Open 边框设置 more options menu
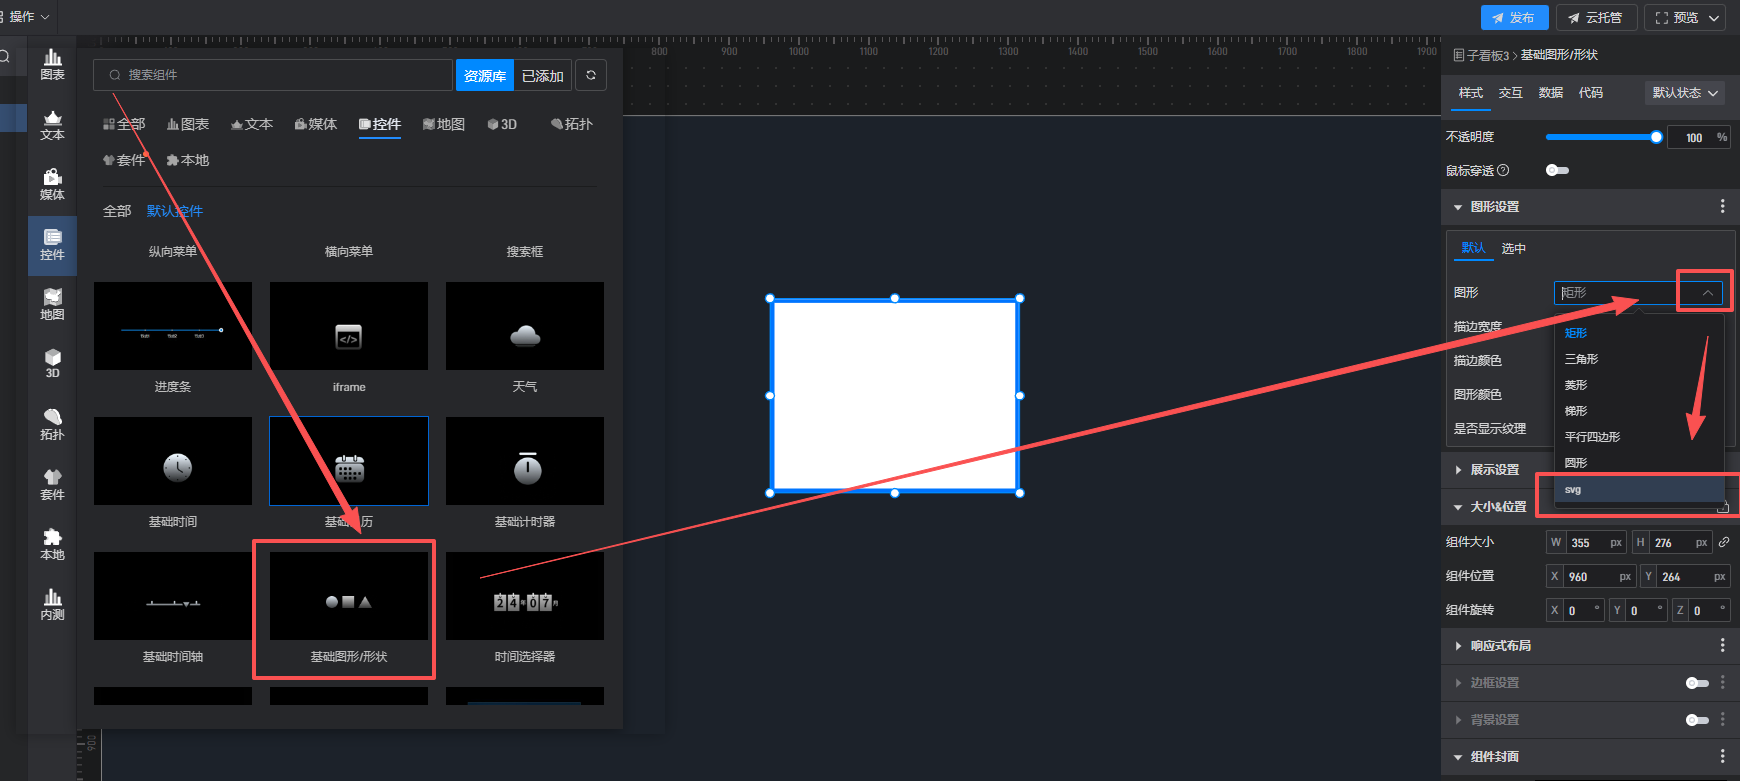This screenshot has height=781, width=1740. tap(1722, 682)
